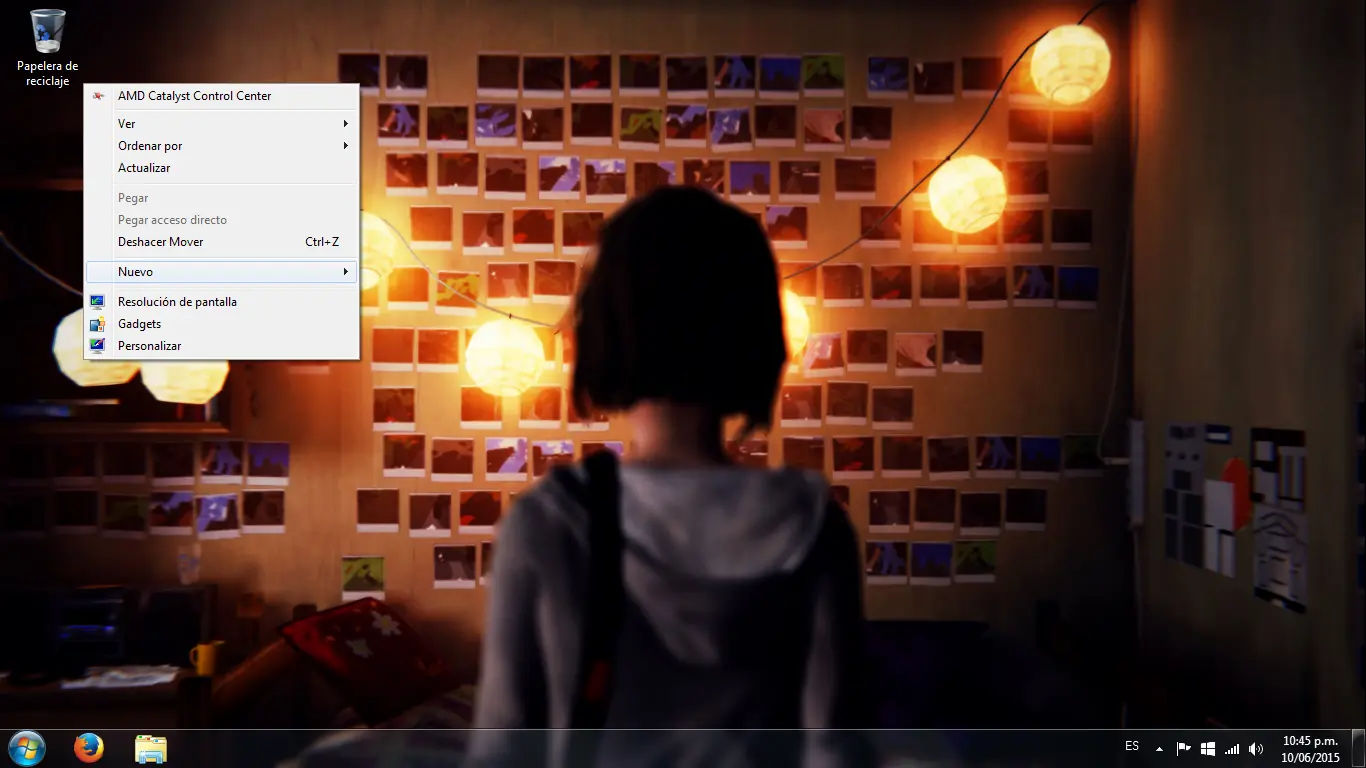Open the volume speaker tray icon
Screen dimensions: 1366x768
[1256, 748]
